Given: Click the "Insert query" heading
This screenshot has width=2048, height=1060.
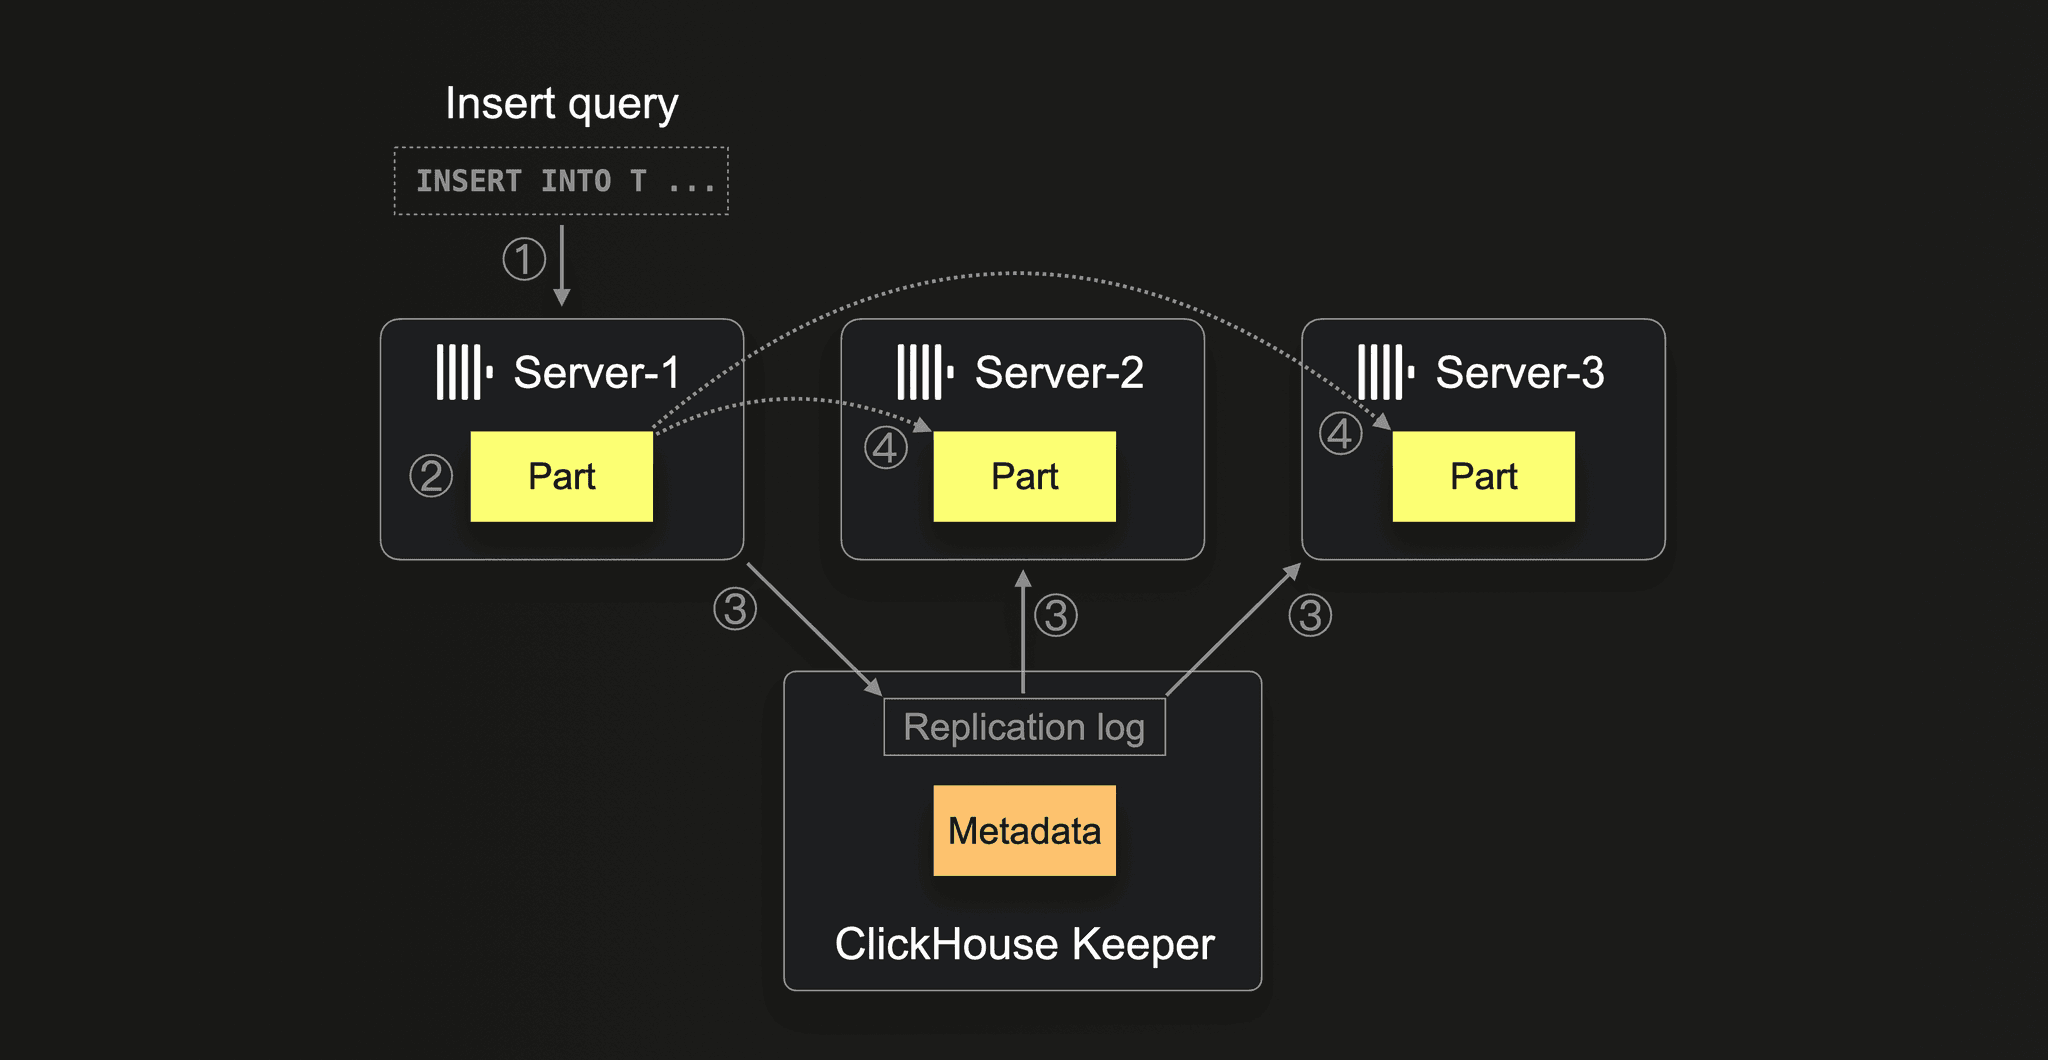Looking at the screenshot, I should coord(561,104).
